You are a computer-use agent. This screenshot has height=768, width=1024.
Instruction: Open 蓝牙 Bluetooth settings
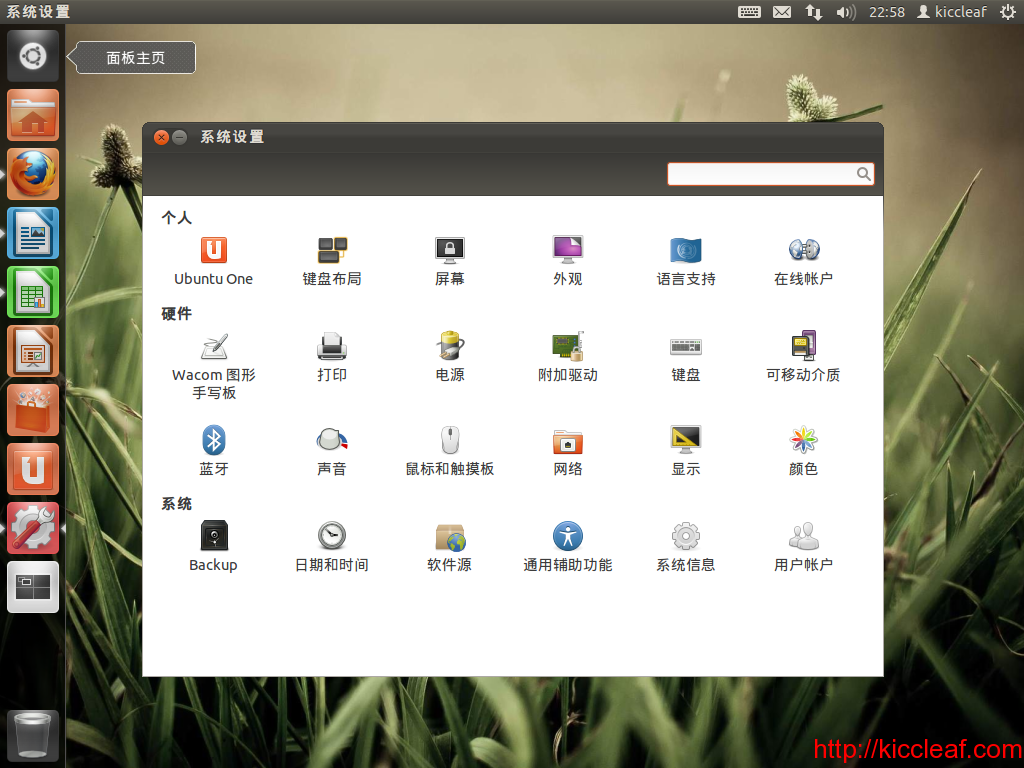point(214,451)
